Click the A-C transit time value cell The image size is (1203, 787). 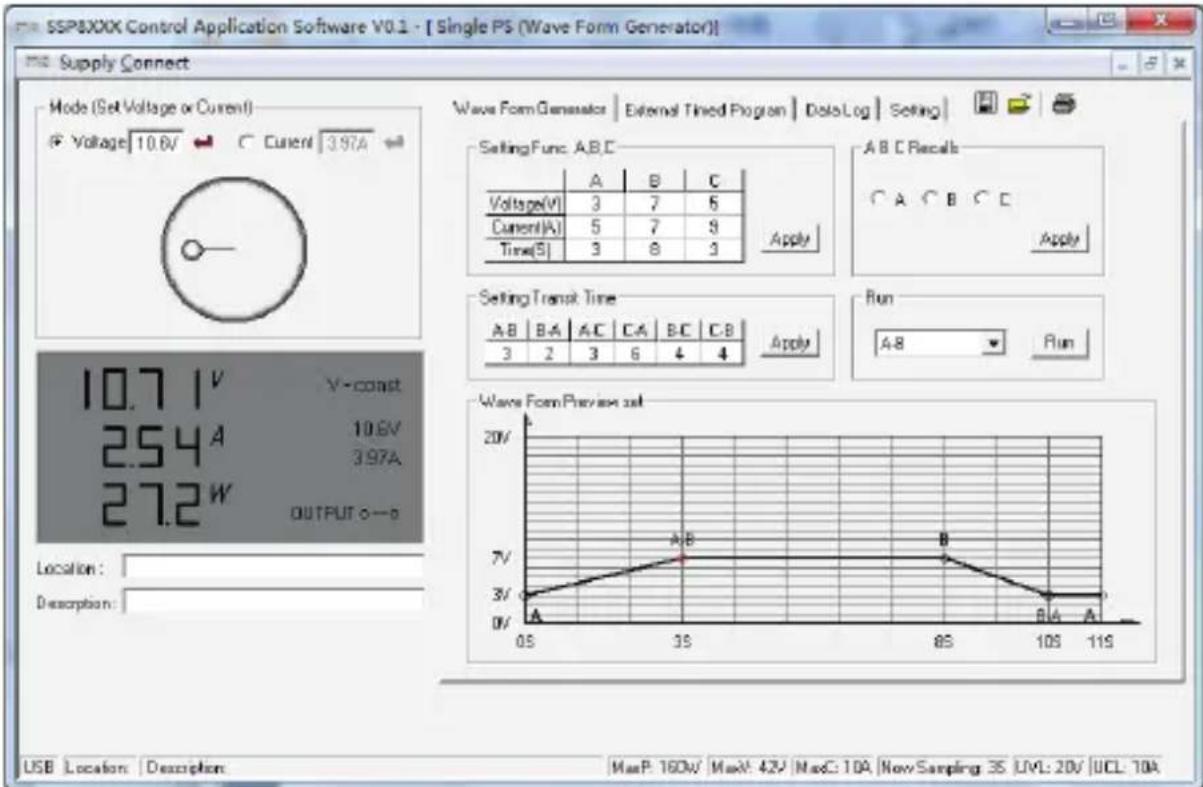593,354
